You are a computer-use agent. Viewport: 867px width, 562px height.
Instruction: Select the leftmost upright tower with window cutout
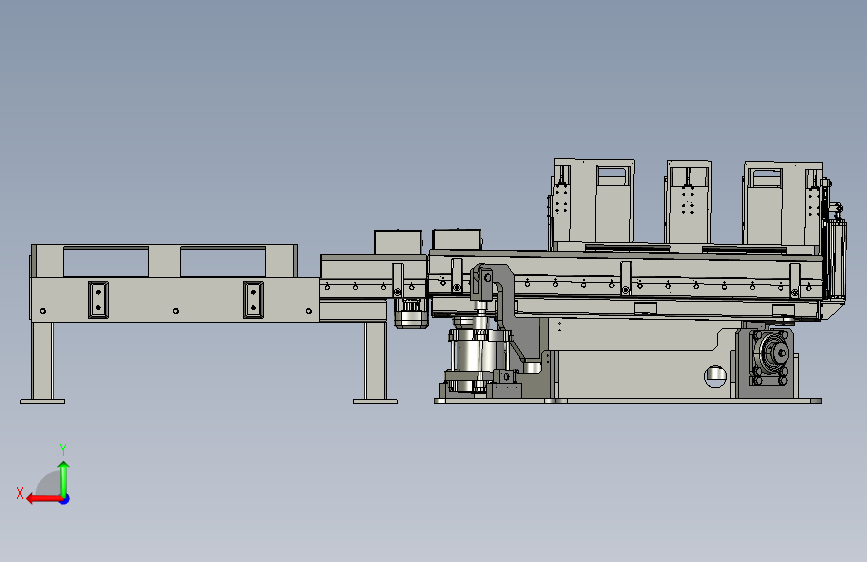point(593,201)
